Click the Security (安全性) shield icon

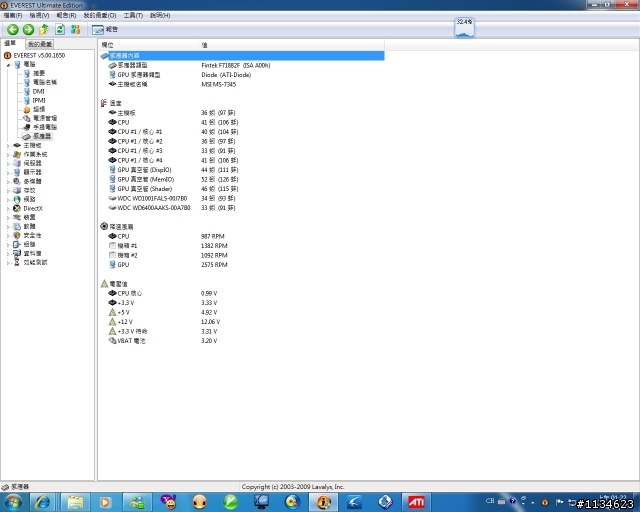click(17, 236)
